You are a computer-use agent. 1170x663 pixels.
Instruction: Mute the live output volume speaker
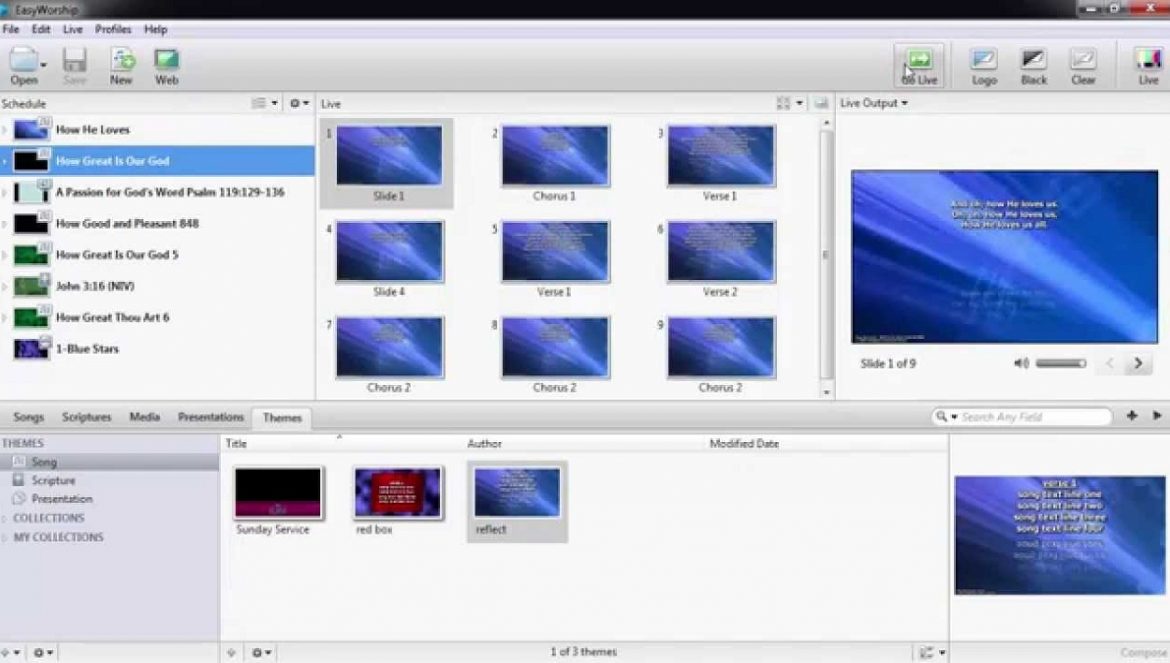tap(1021, 364)
